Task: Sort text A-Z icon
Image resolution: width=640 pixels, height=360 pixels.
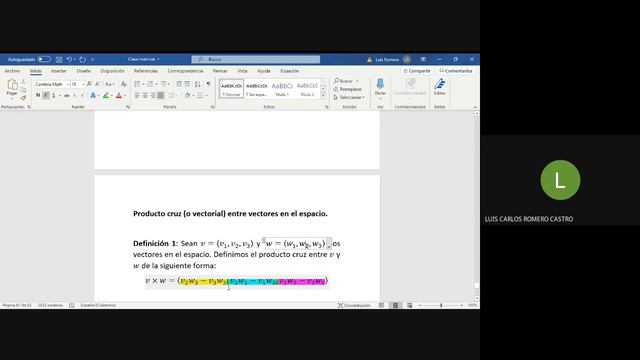Action: 198,84
